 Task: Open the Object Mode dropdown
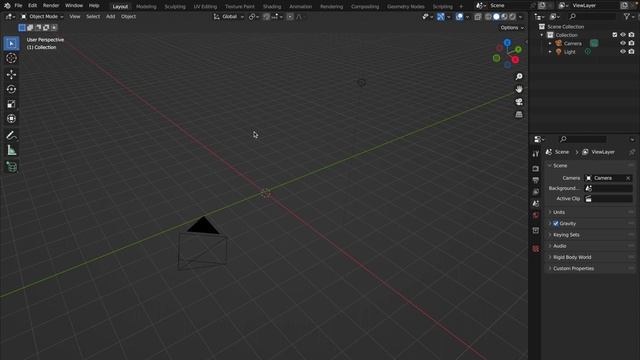point(42,17)
